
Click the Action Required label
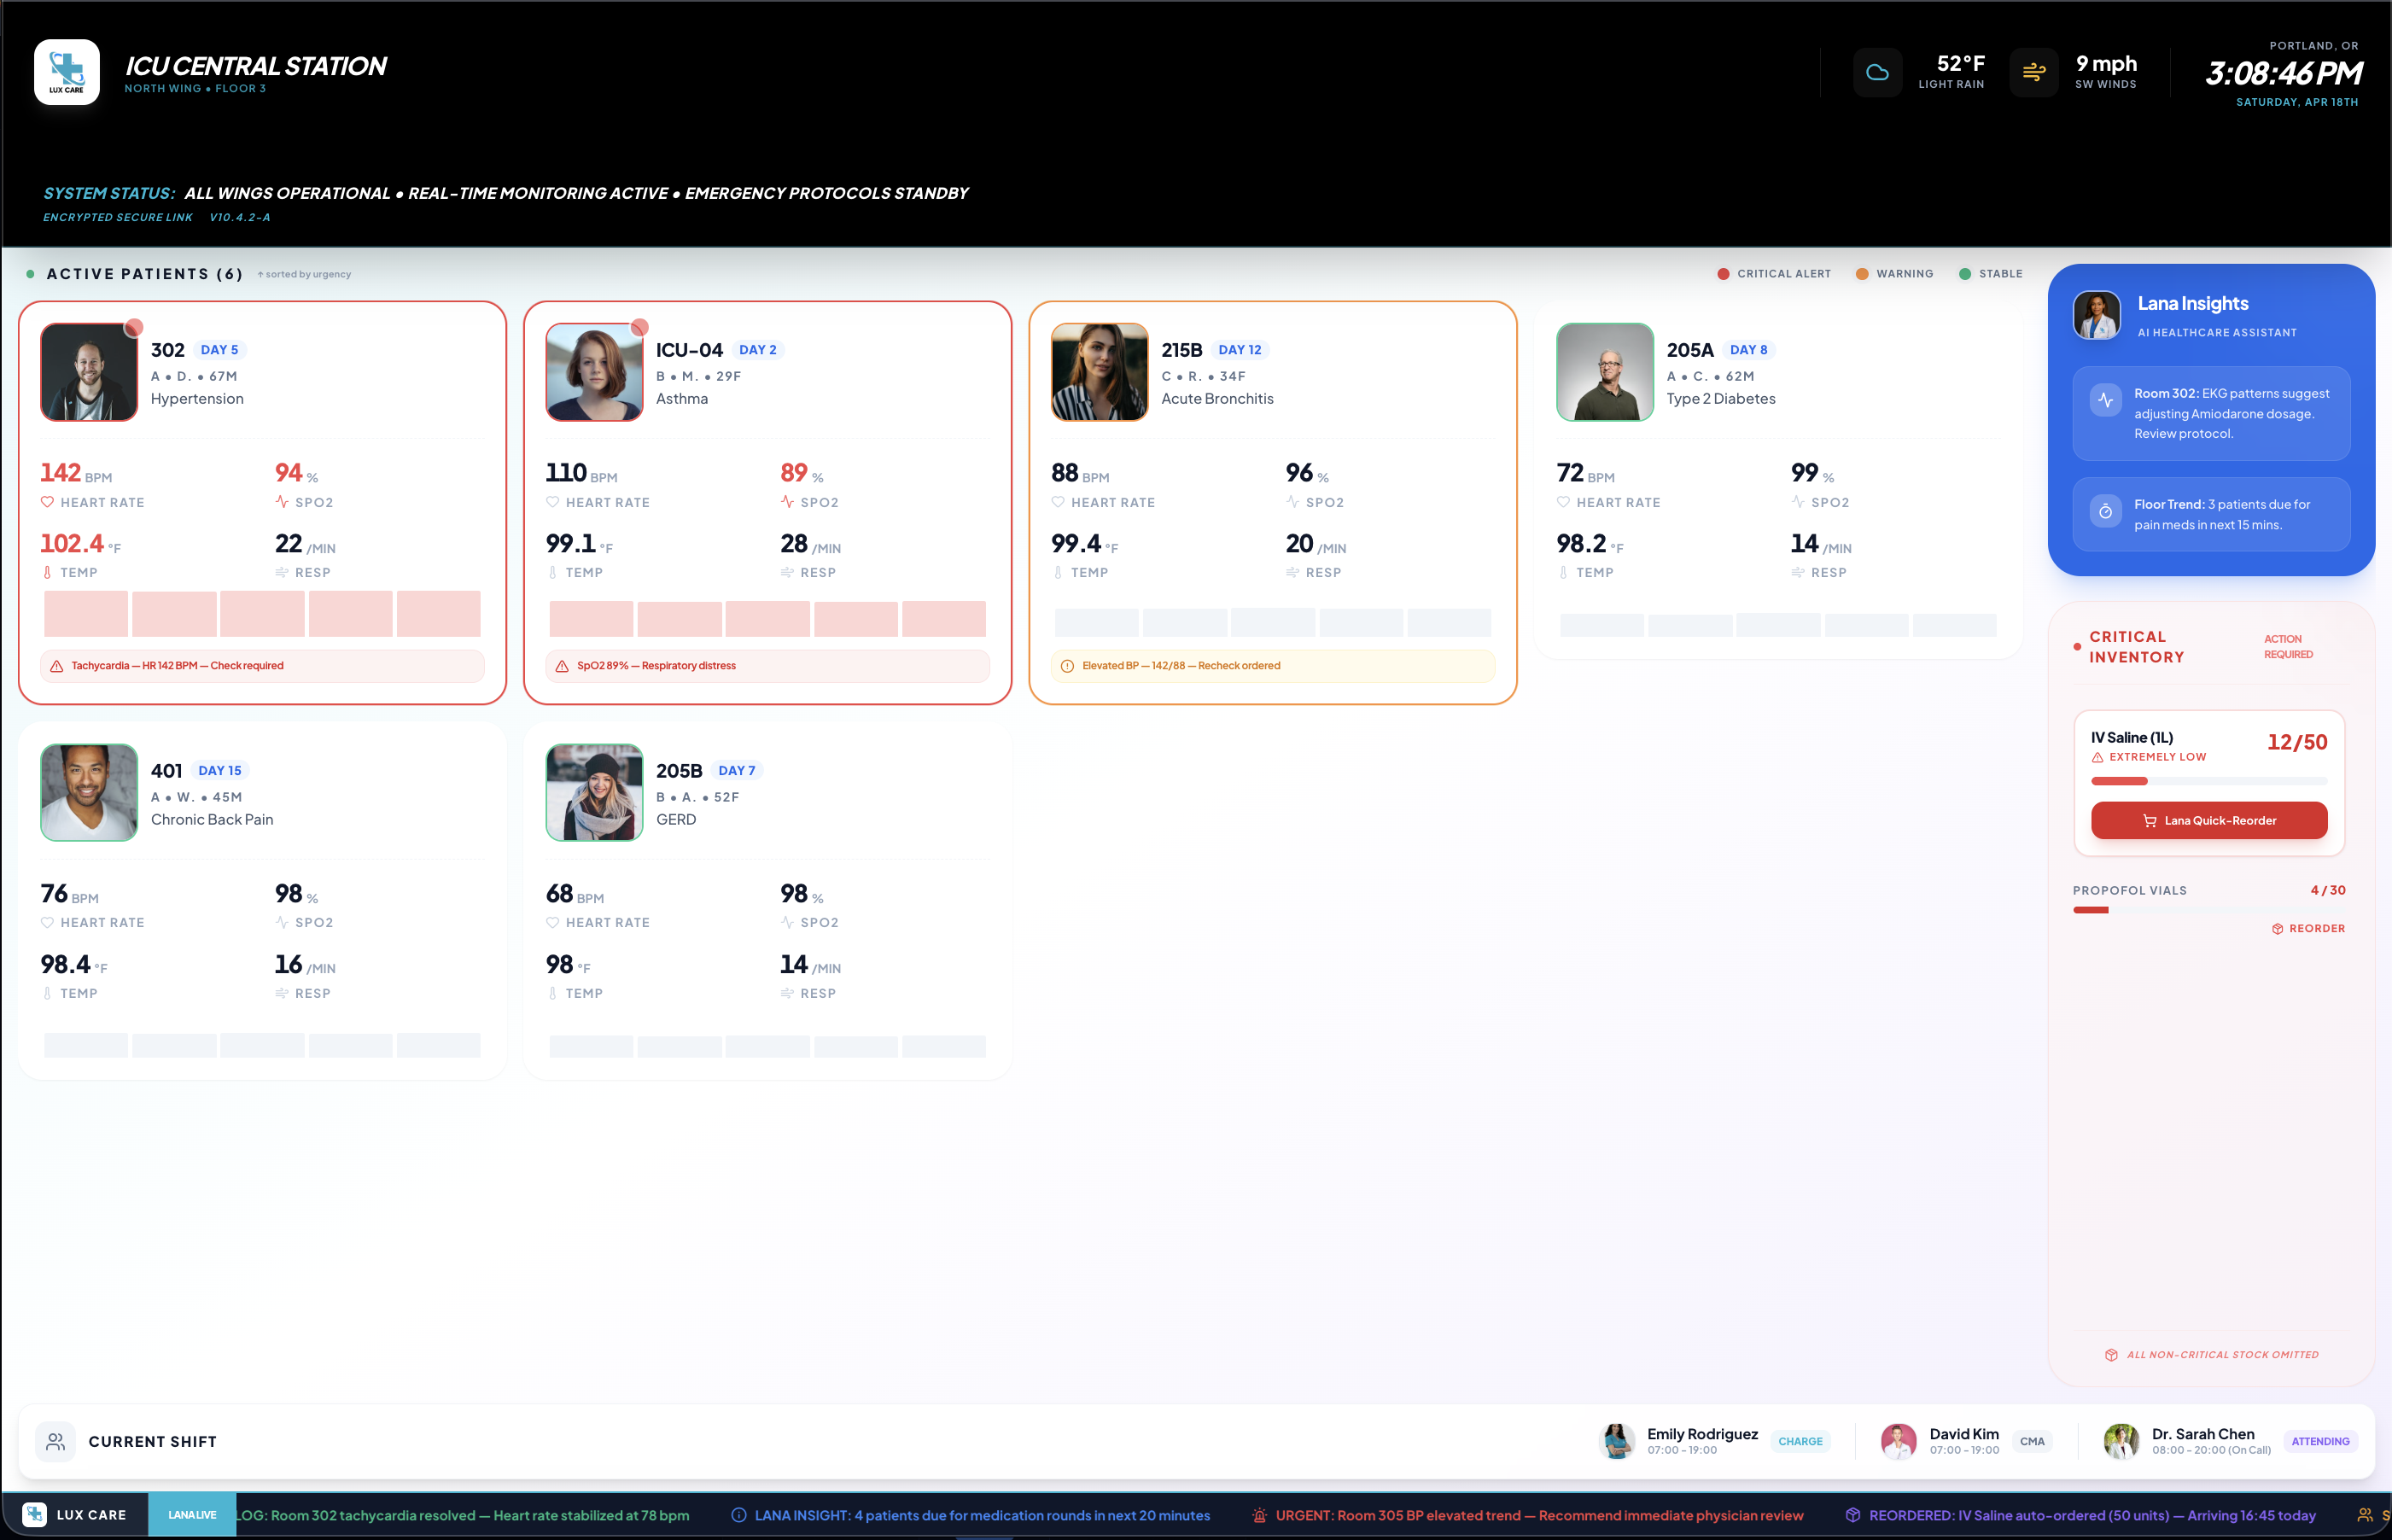coord(2288,647)
